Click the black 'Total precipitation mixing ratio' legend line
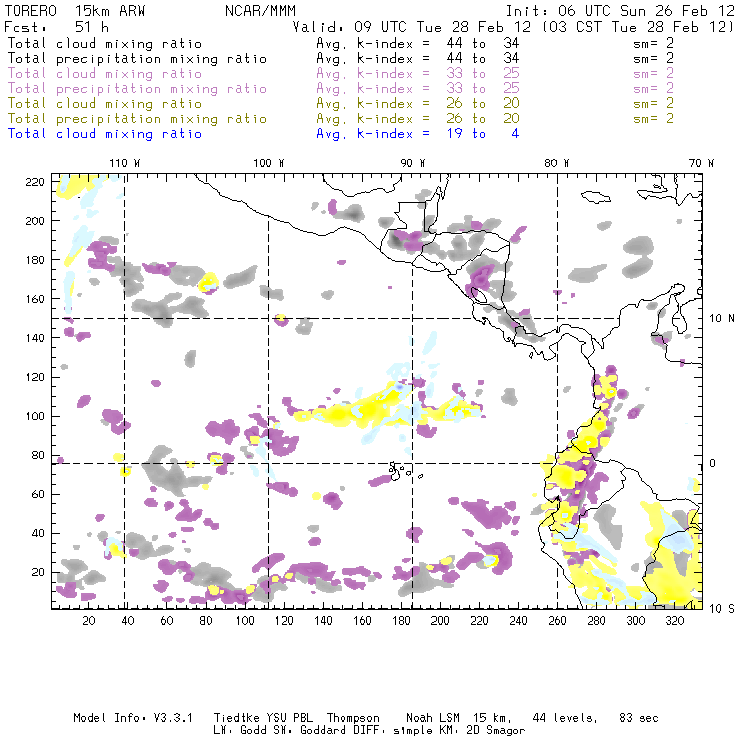 click(137, 59)
